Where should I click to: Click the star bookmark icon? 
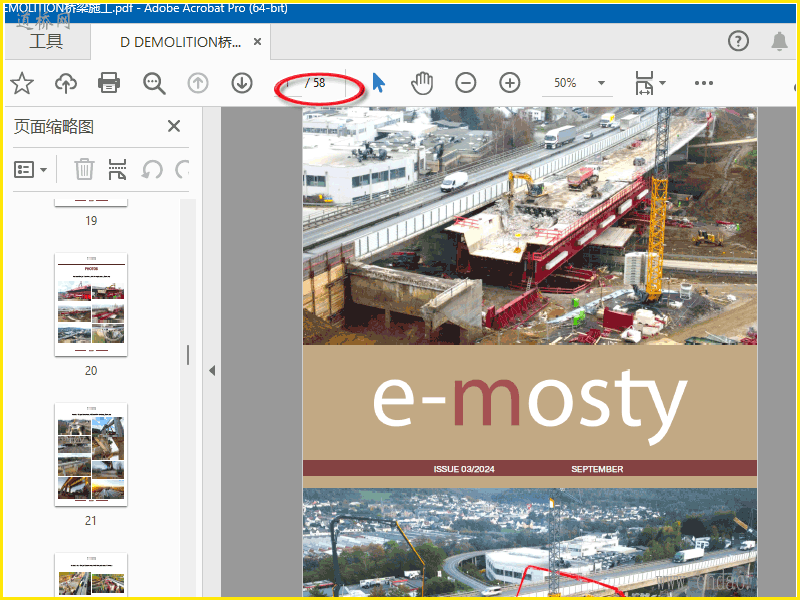[x=21, y=83]
